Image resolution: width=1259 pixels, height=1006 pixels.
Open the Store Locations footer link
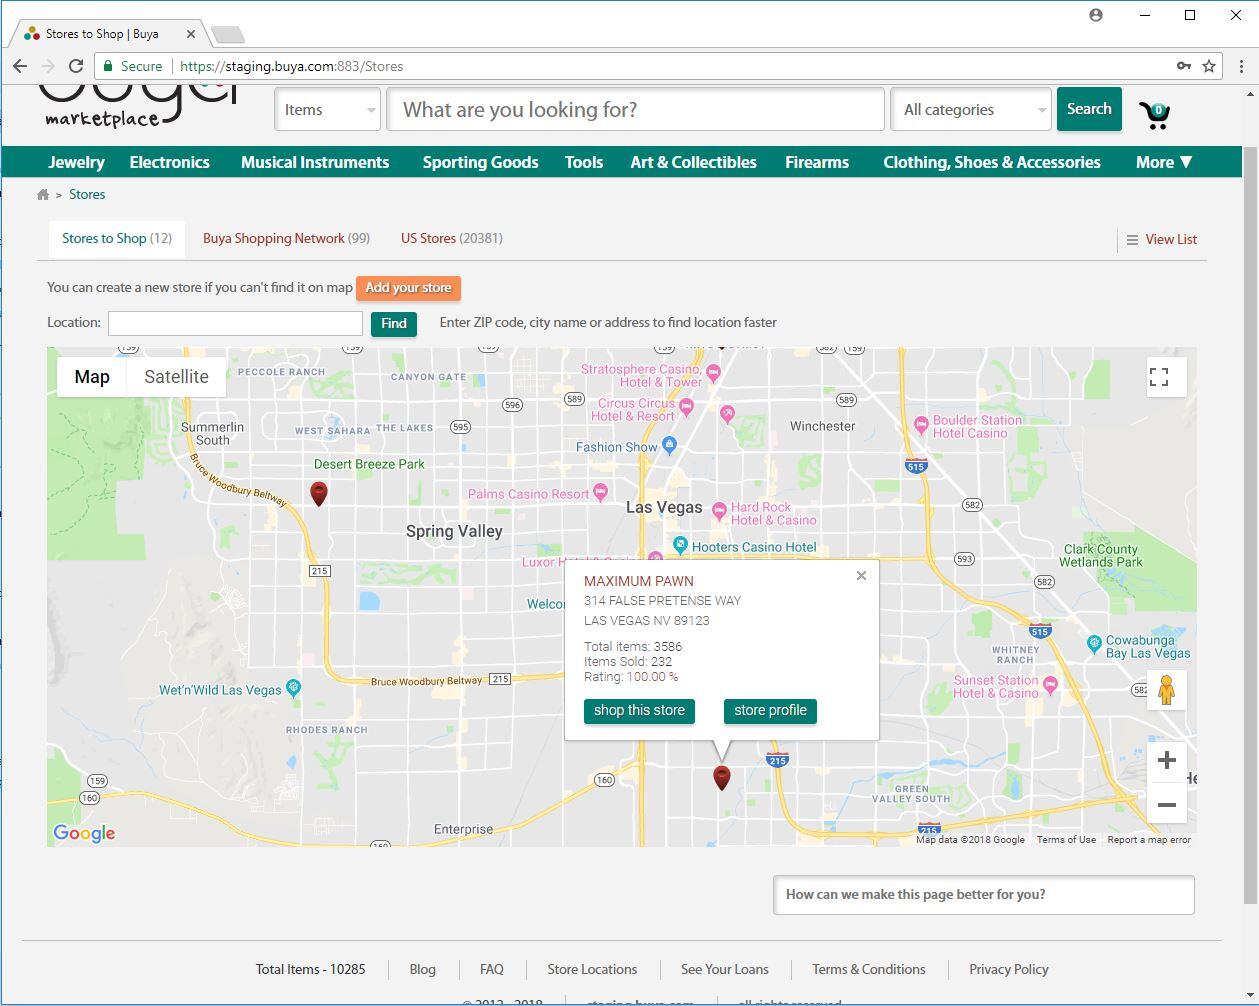pos(592,970)
